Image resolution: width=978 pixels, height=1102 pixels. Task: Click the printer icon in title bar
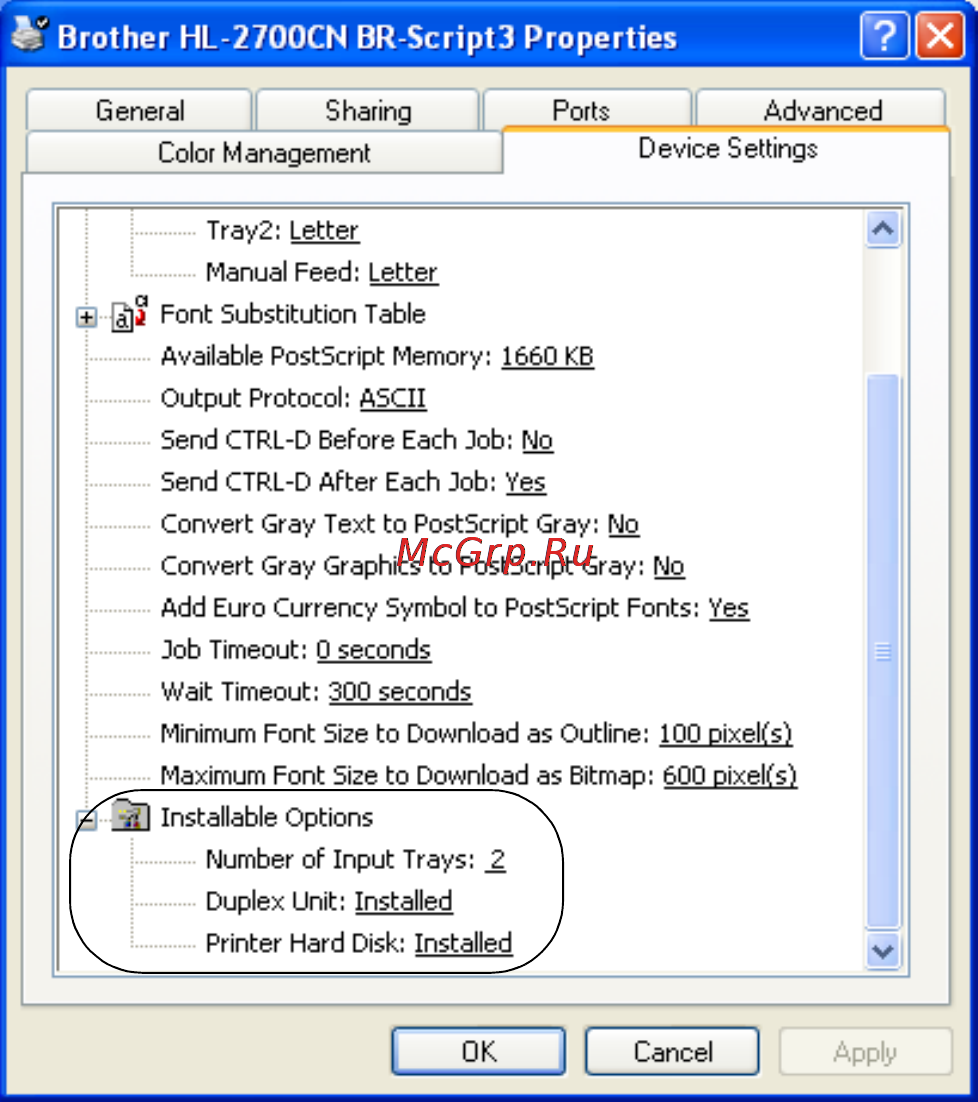[30, 33]
